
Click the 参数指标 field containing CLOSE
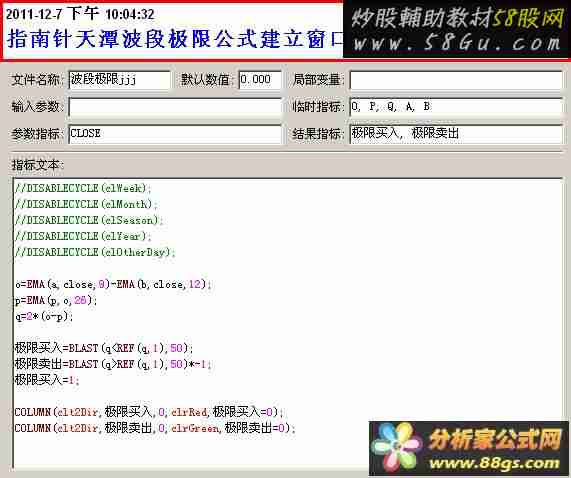[x=175, y=134]
